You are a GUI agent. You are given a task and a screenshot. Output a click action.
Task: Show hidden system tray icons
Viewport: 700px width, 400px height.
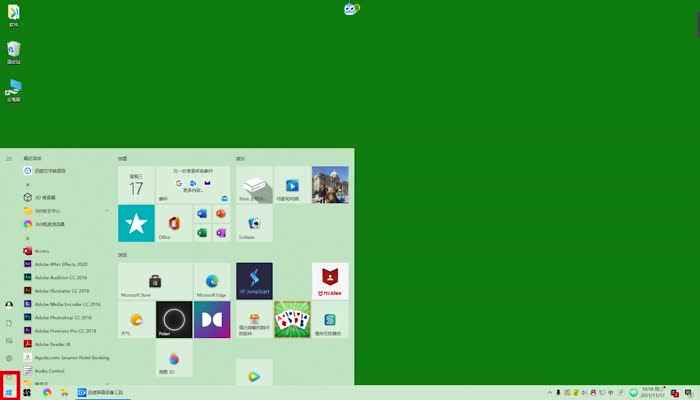548,392
